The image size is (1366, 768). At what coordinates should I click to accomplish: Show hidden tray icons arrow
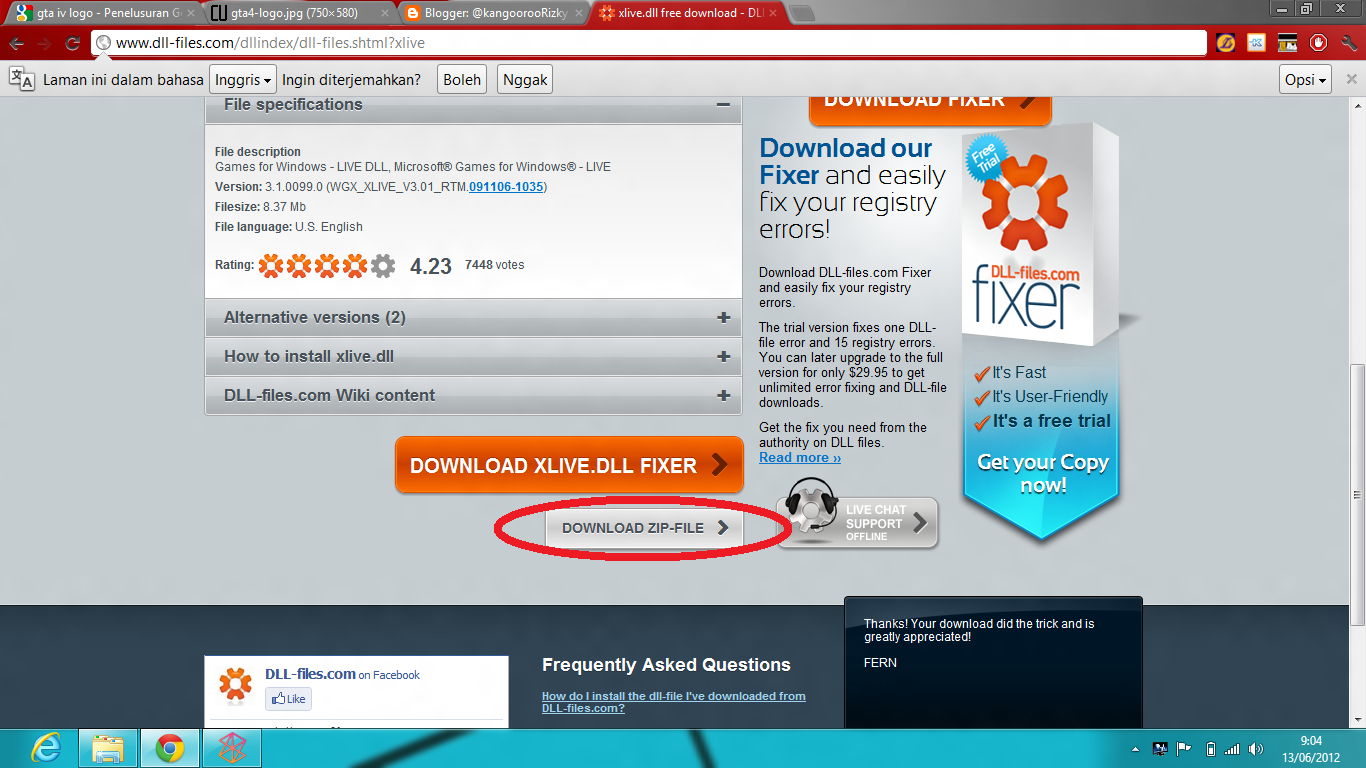(1135, 748)
